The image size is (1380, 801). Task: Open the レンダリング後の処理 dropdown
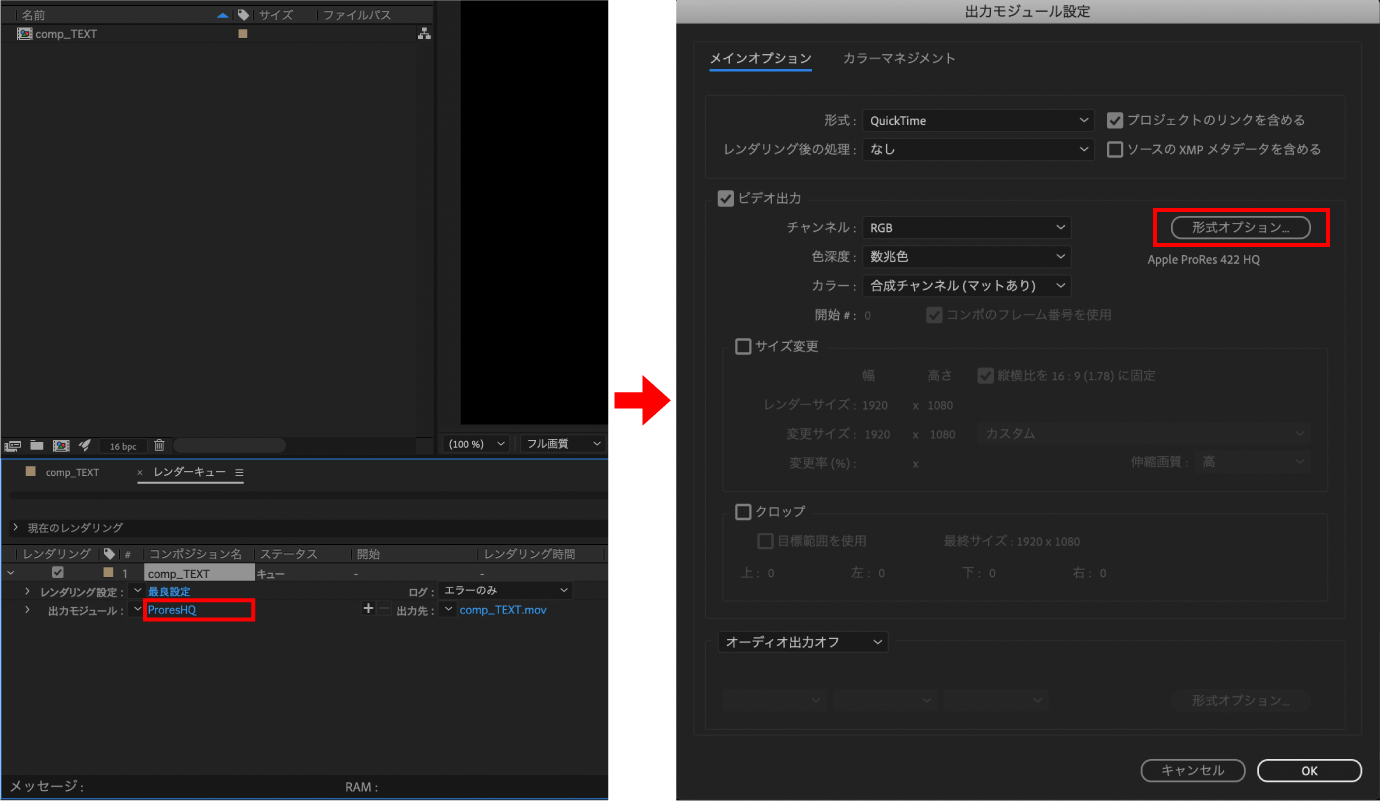978,149
